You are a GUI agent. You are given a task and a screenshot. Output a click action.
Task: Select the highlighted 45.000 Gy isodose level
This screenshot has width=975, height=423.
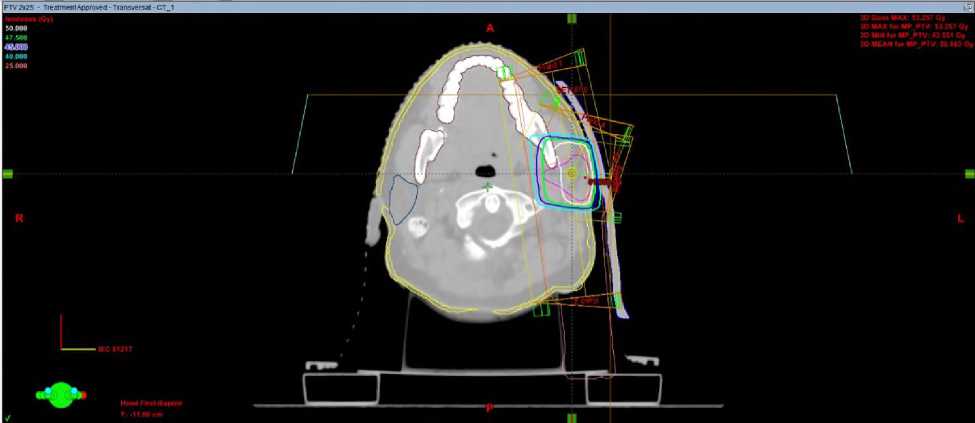pos(16,47)
